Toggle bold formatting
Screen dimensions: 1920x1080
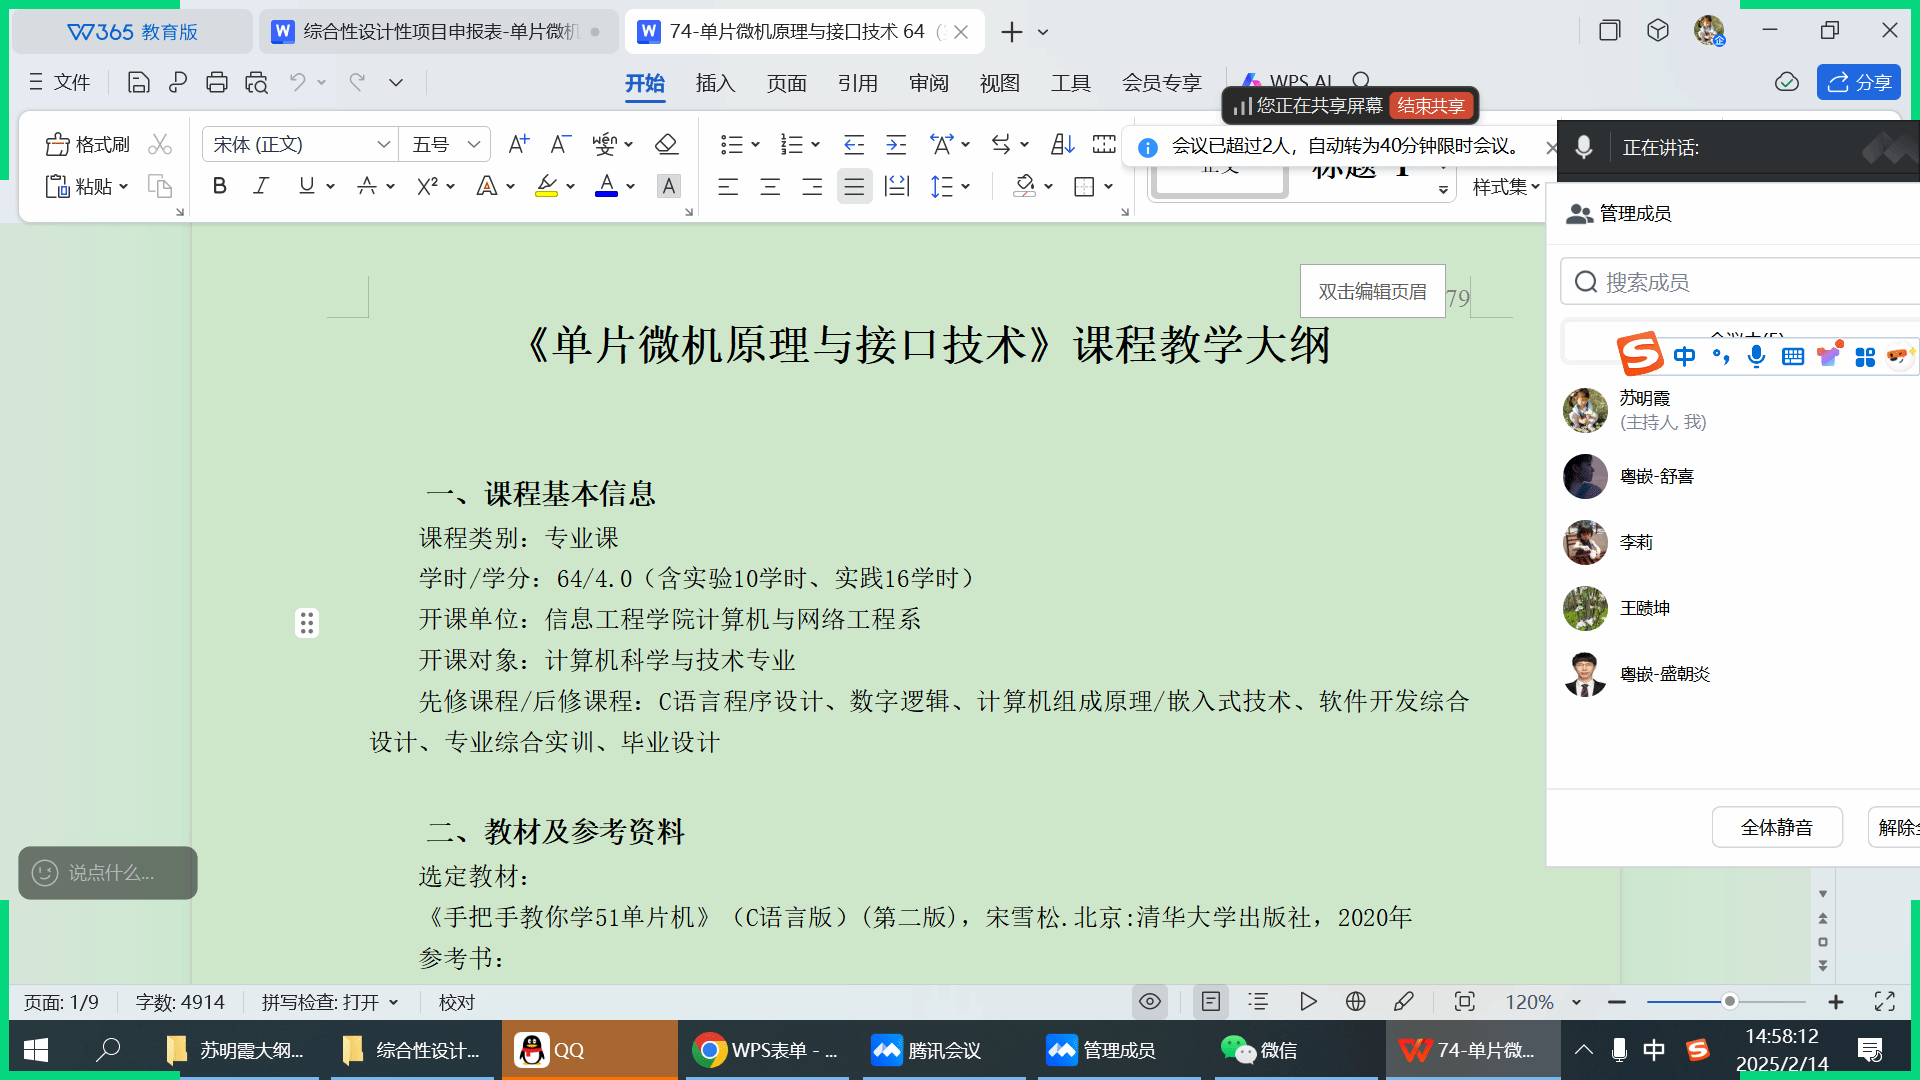(x=220, y=186)
